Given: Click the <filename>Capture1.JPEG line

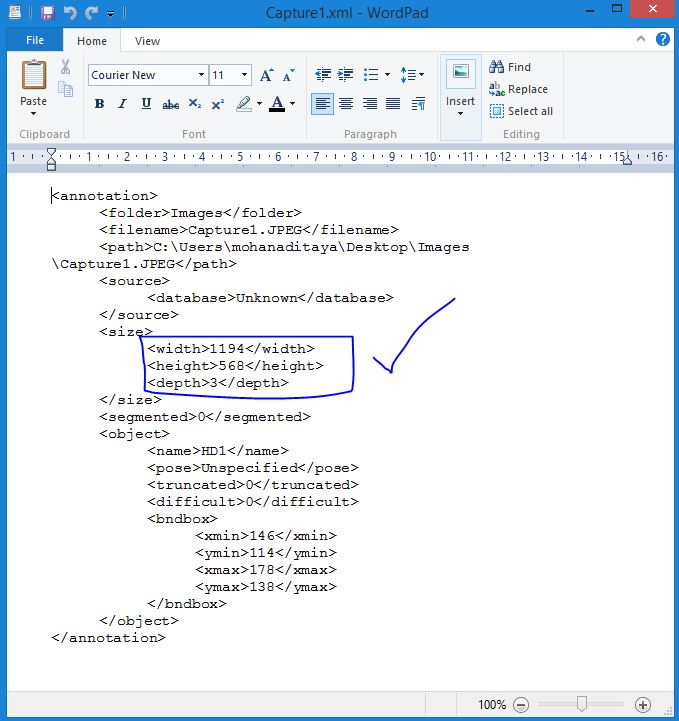Looking at the screenshot, I should (x=249, y=229).
